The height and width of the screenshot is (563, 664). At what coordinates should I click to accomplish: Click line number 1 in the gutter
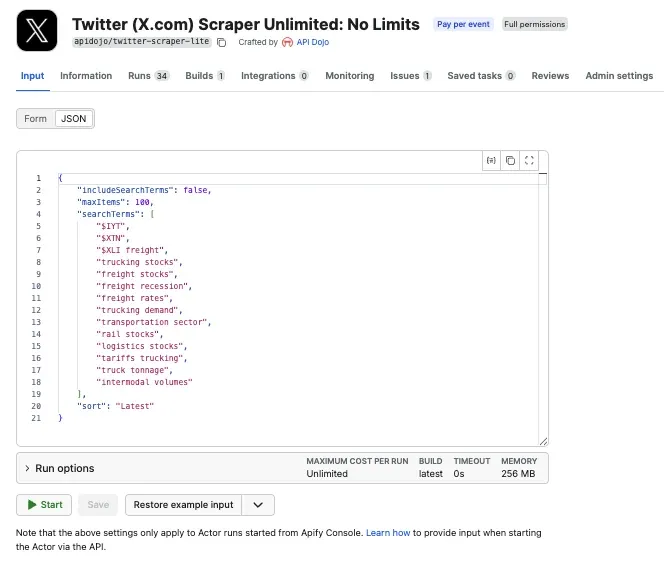pyautogui.click(x=39, y=178)
